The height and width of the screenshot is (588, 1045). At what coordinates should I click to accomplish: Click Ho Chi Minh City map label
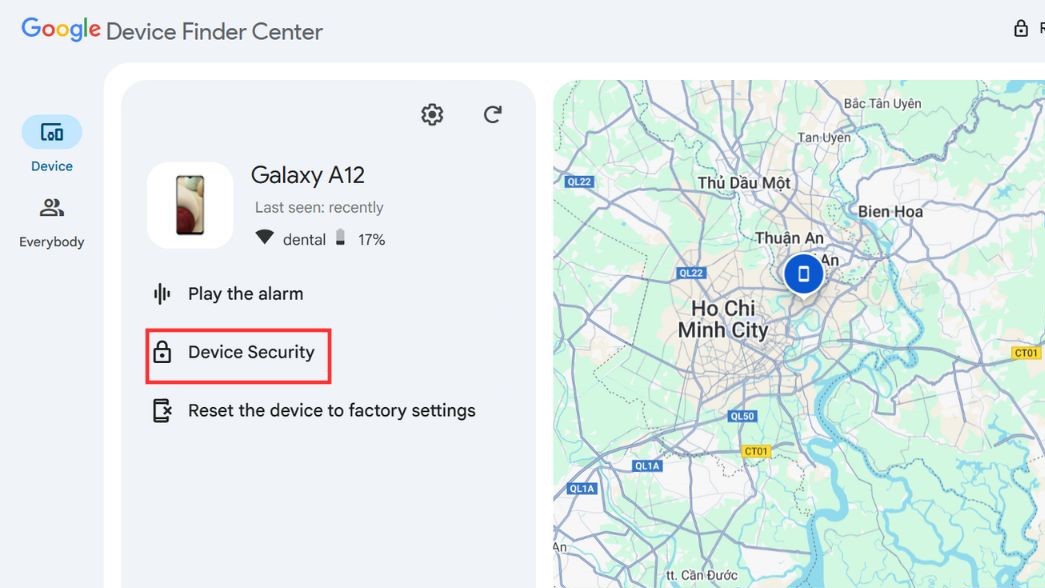point(723,319)
